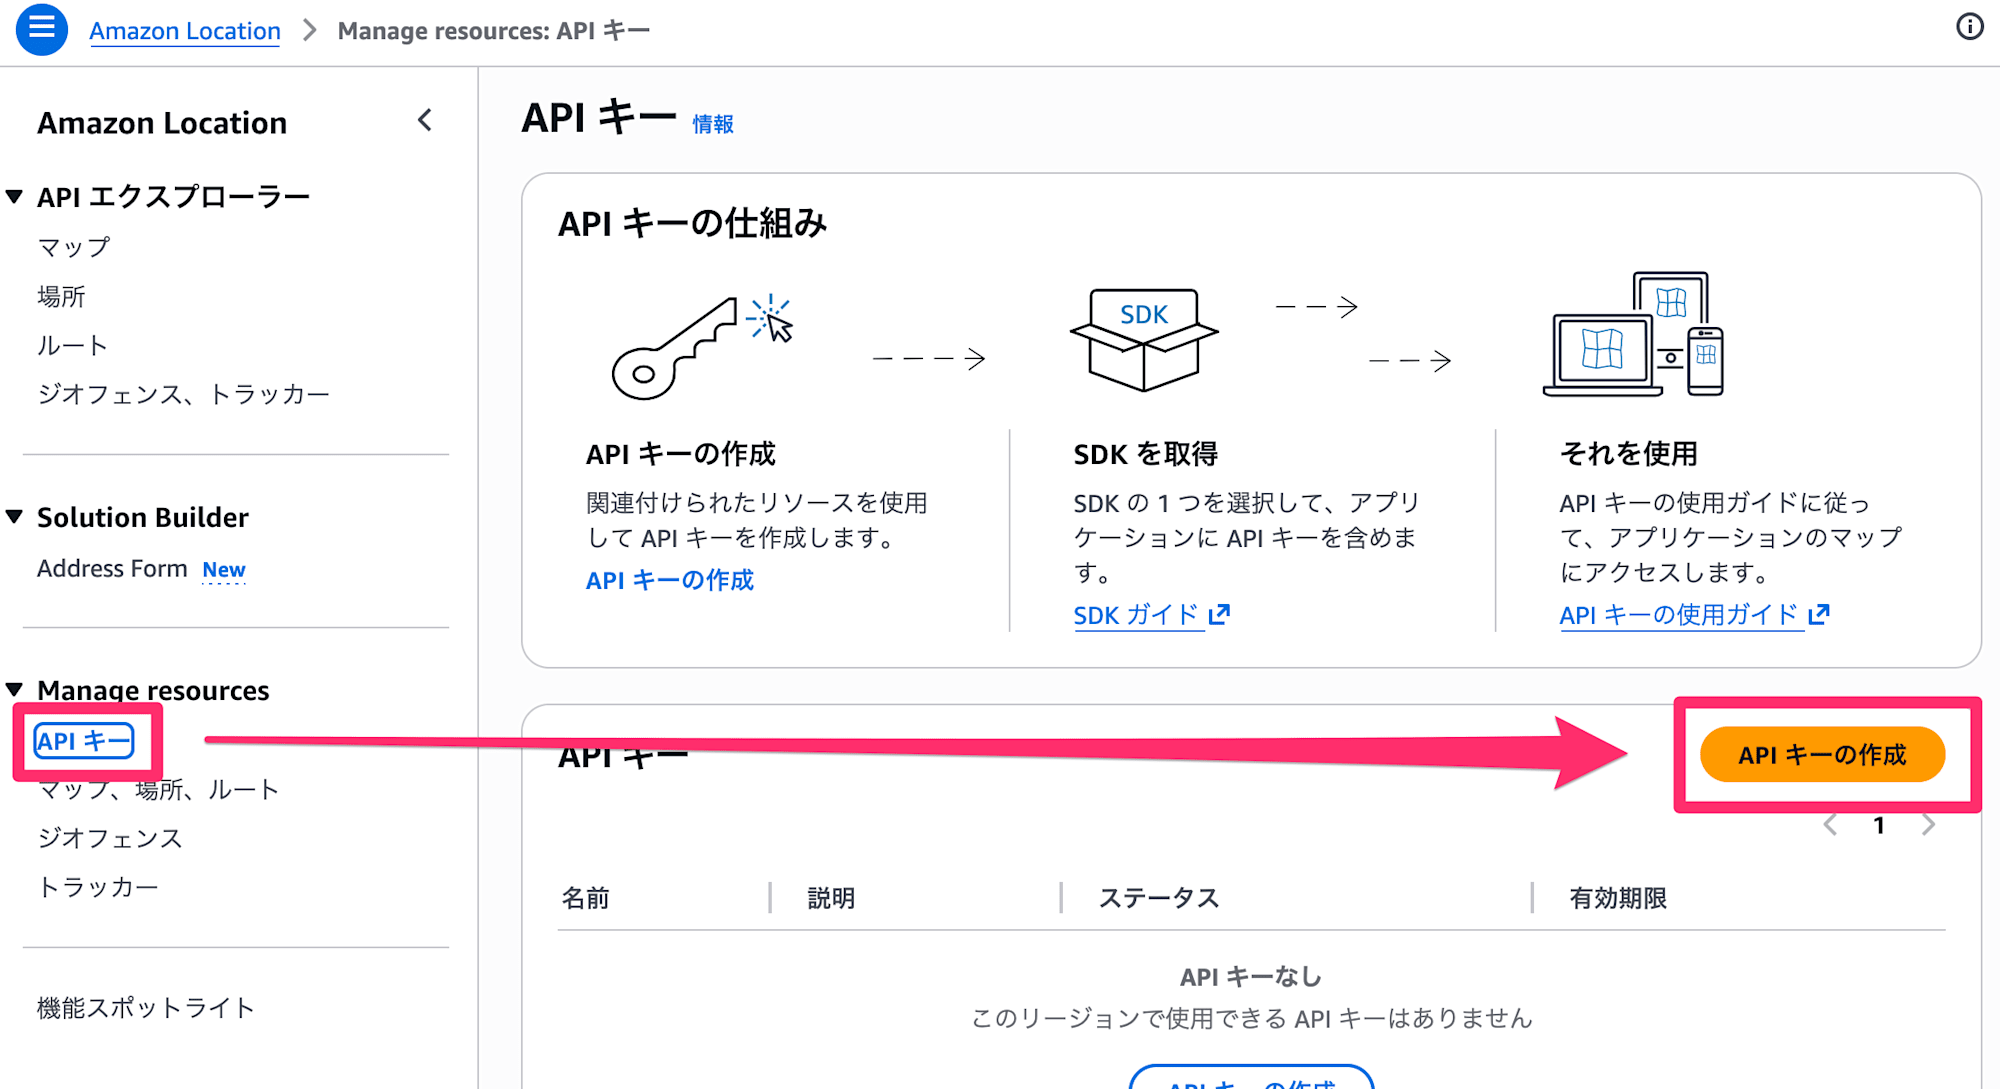The image size is (2000, 1089).
Task: Open the hamburger navigation menu
Action: click(40, 29)
